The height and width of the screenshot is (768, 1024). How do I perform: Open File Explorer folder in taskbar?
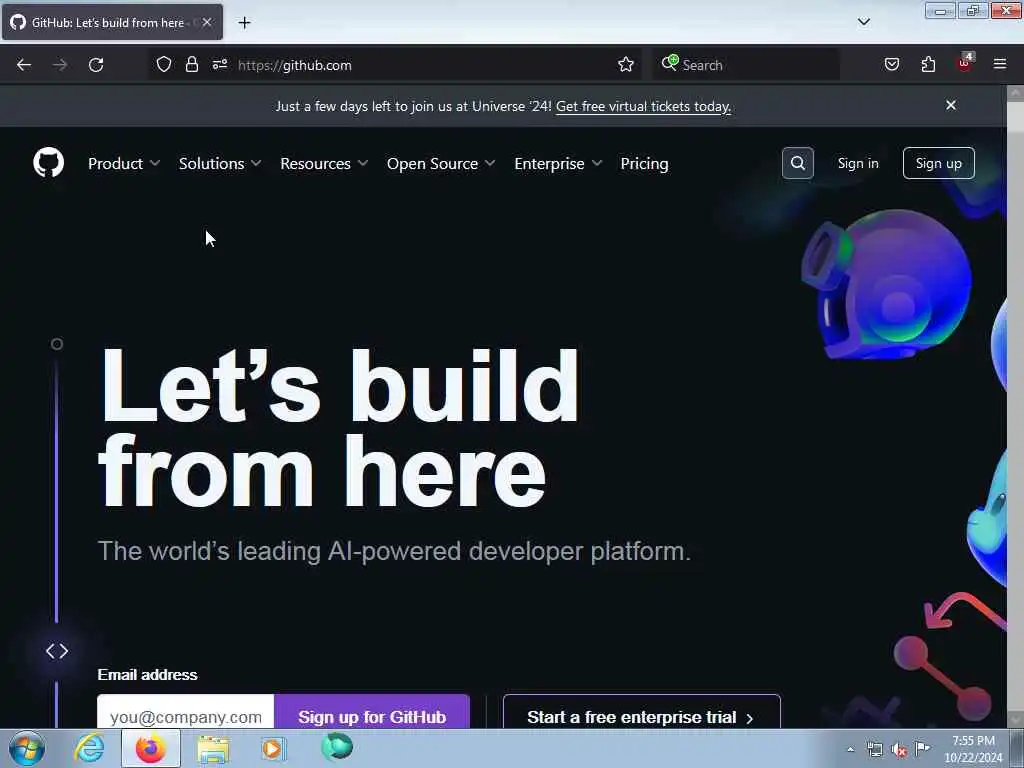(x=214, y=749)
